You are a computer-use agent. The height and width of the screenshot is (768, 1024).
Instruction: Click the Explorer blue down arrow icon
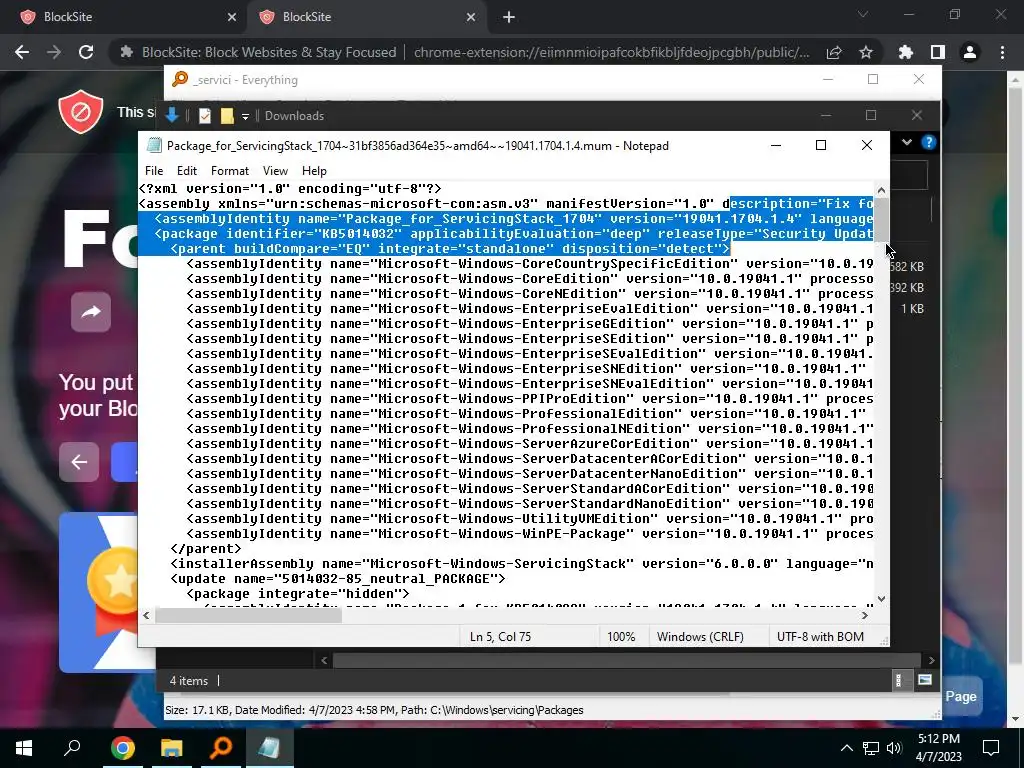pyautogui.click(x=172, y=116)
